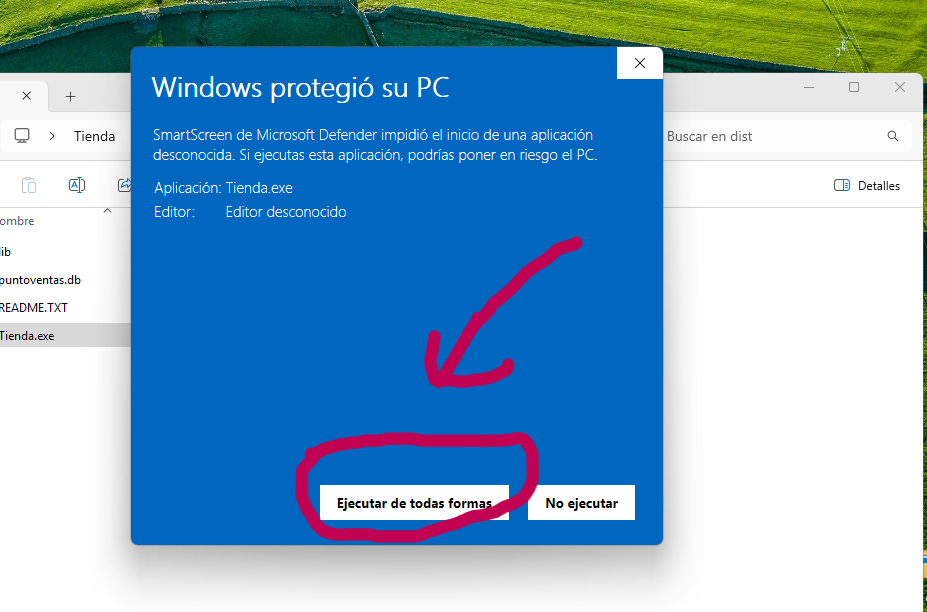Click the Ejecutar de todas formas button
Screen dimensions: 927x612
pos(414,503)
